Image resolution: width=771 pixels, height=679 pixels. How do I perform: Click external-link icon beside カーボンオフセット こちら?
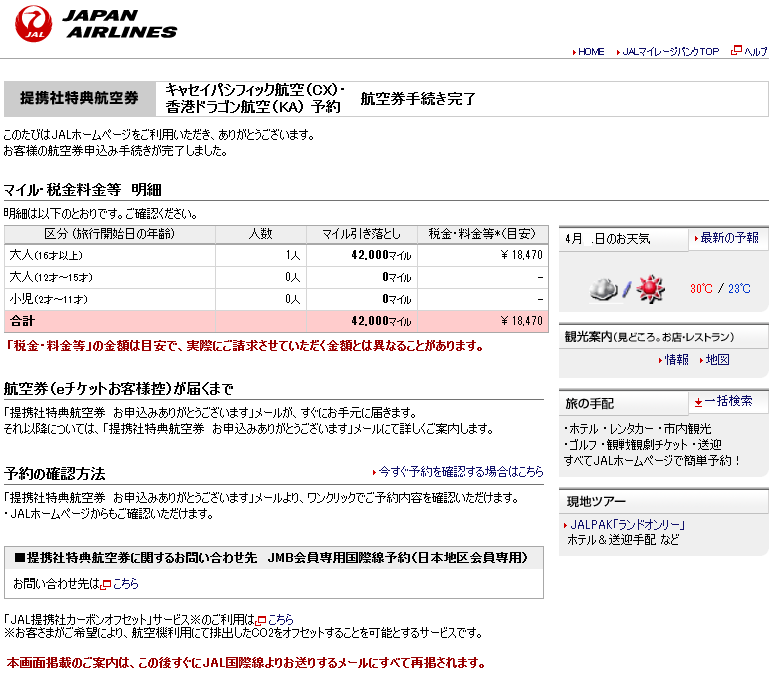pos(261,620)
